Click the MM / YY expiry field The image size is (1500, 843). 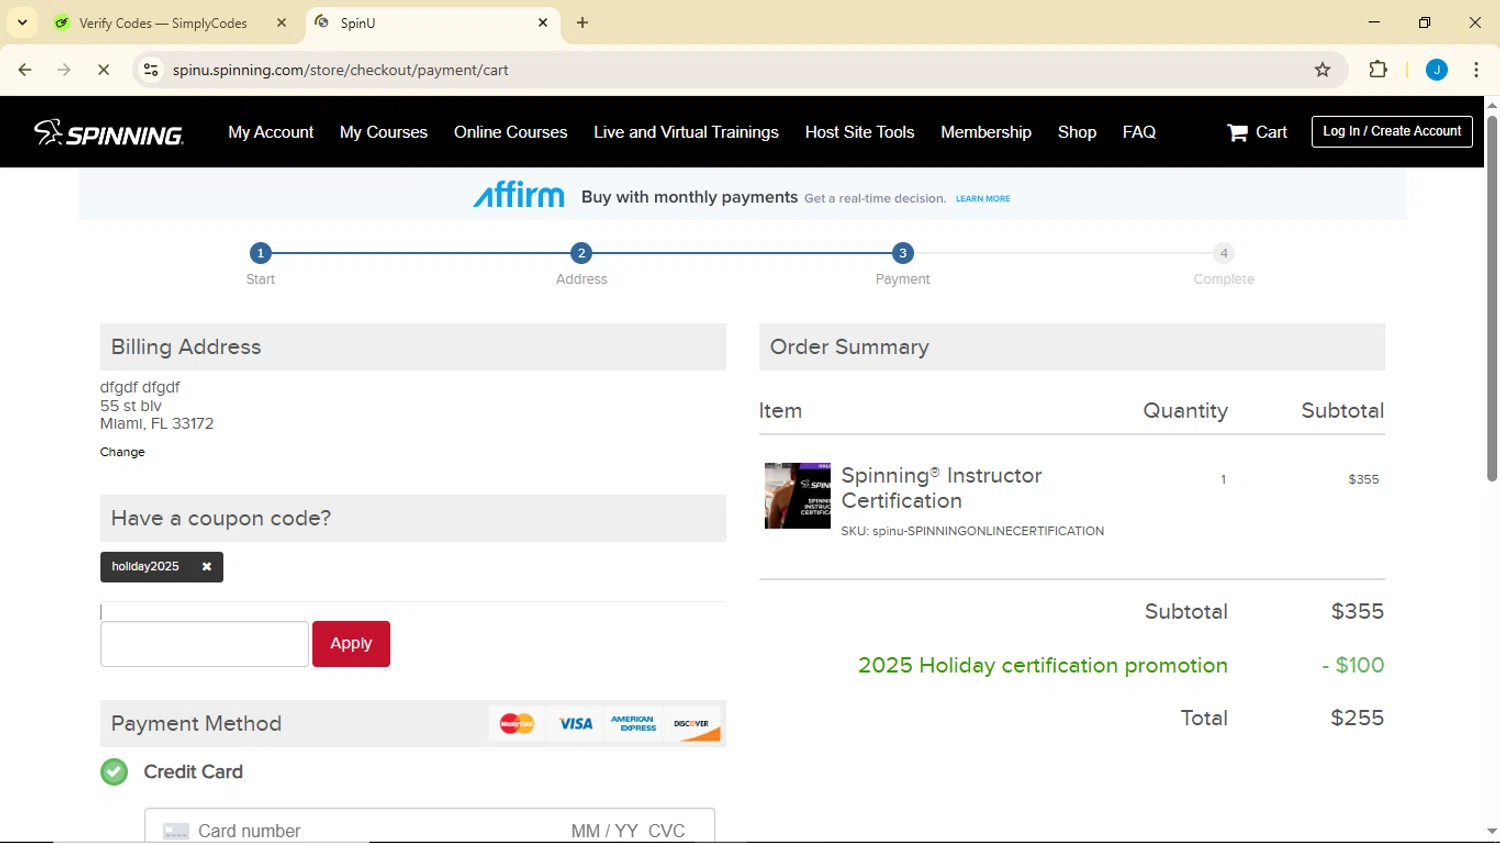tap(605, 831)
